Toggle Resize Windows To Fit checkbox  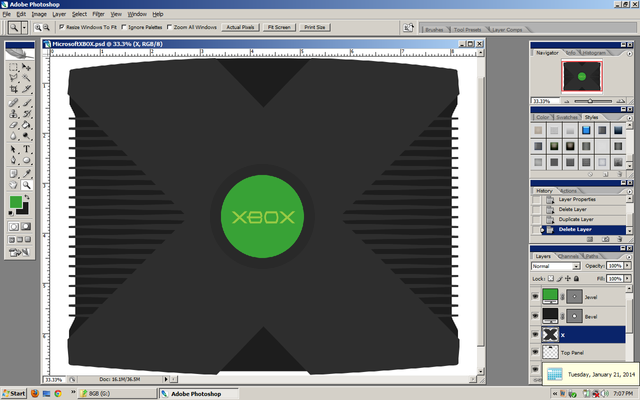pos(62,27)
